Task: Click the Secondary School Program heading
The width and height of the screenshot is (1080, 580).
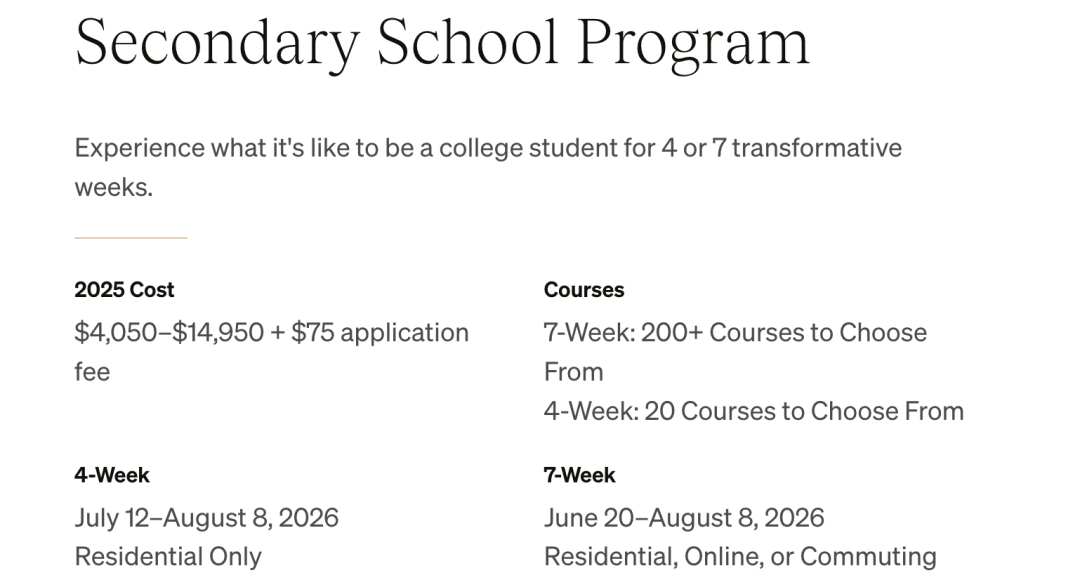Action: click(x=442, y=43)
